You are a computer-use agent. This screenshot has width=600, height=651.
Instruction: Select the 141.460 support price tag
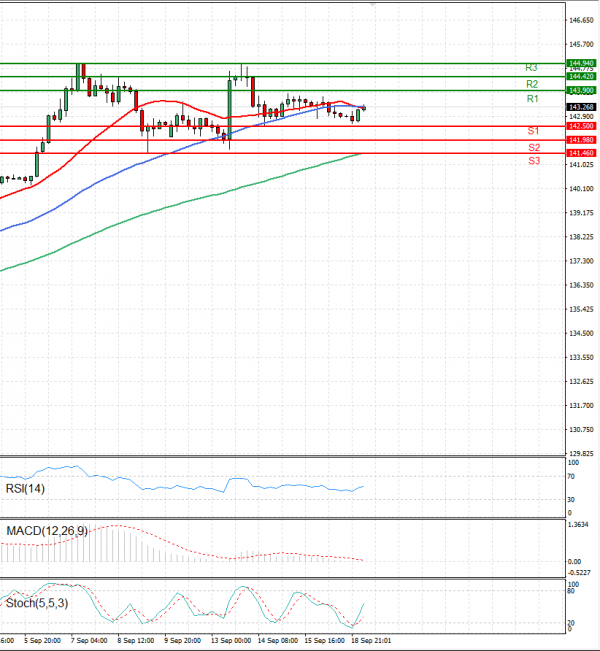581,153
